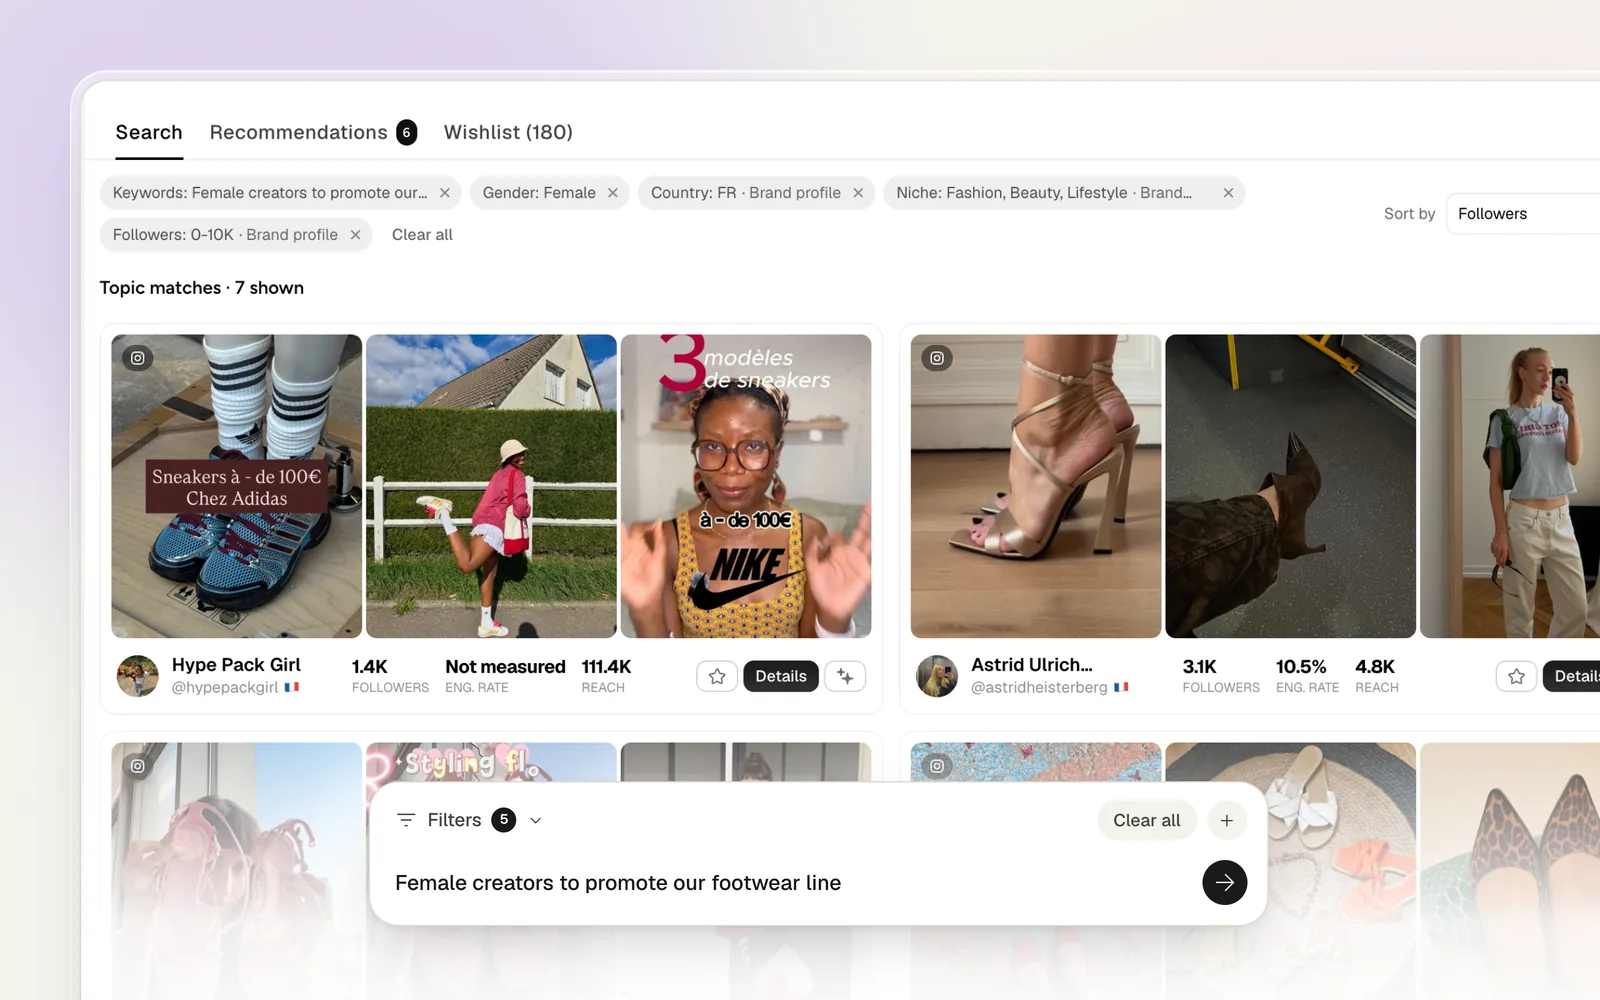Click Instagram icon on Hype Pack Girl card
This screenshot has width=1600, height=1000.
(x=138, y=358)
